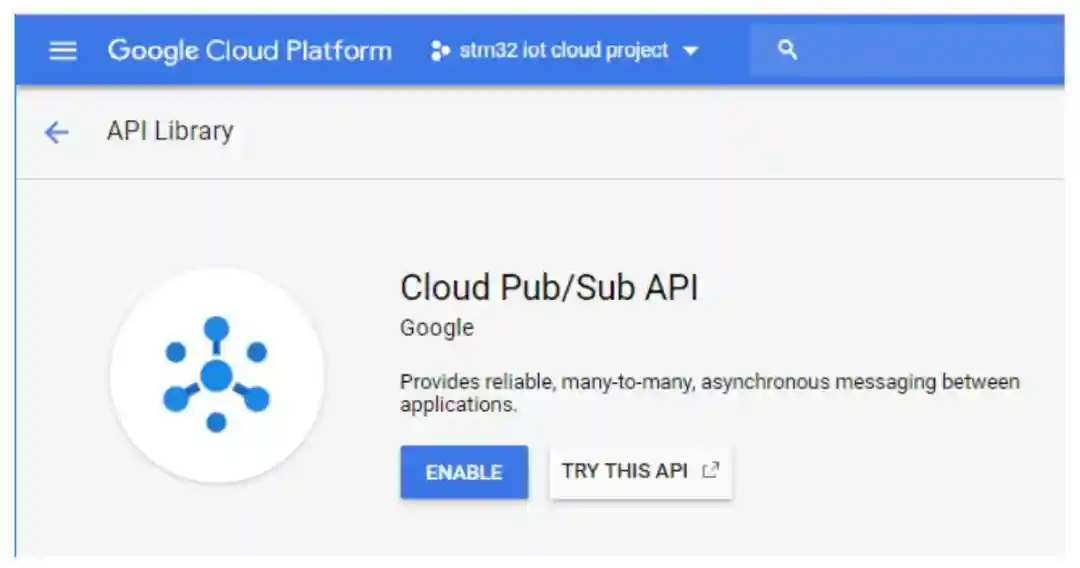Expand the project dropdown arrow
1080x568 pixels.
[691, 52]
